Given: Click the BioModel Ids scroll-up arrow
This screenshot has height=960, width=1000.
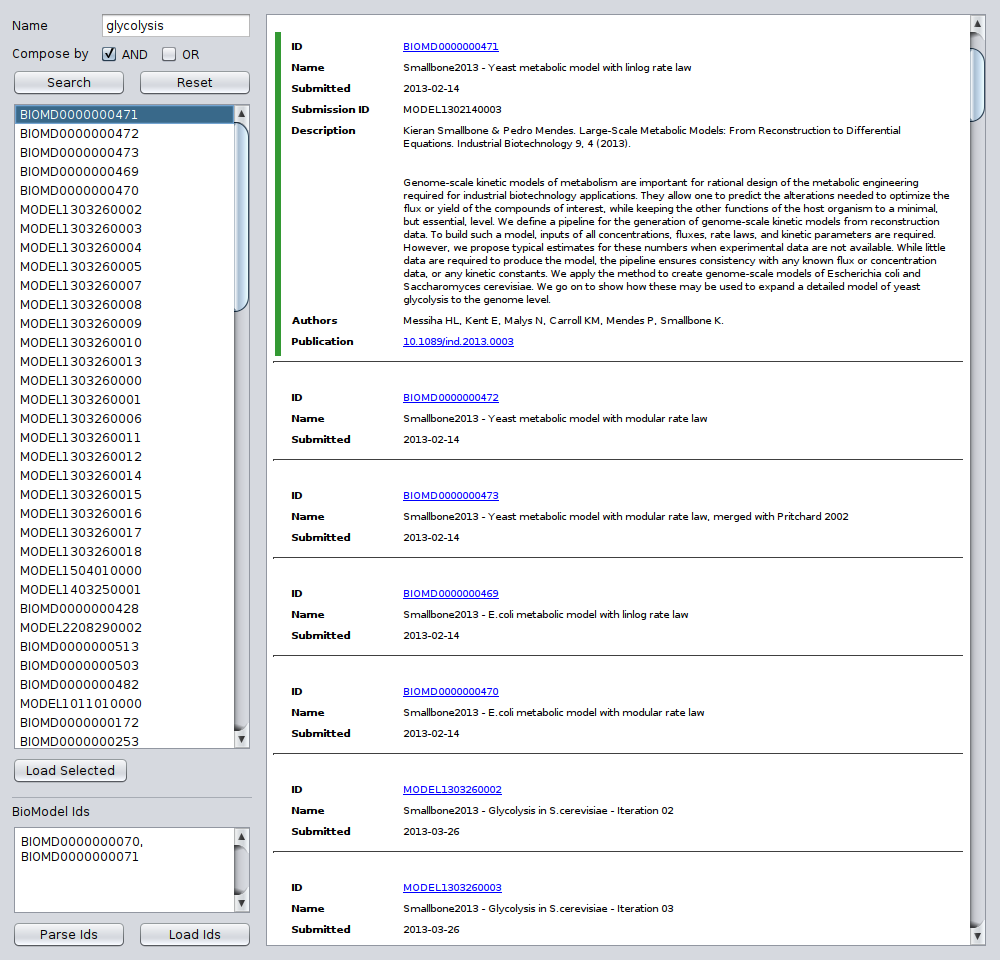Looking at the screenshot, I should (242, 836).
